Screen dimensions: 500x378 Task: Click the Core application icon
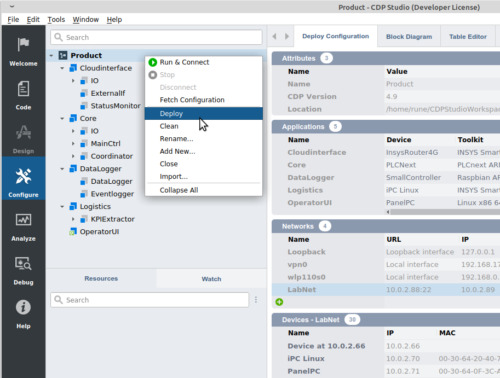coord(73,118)
